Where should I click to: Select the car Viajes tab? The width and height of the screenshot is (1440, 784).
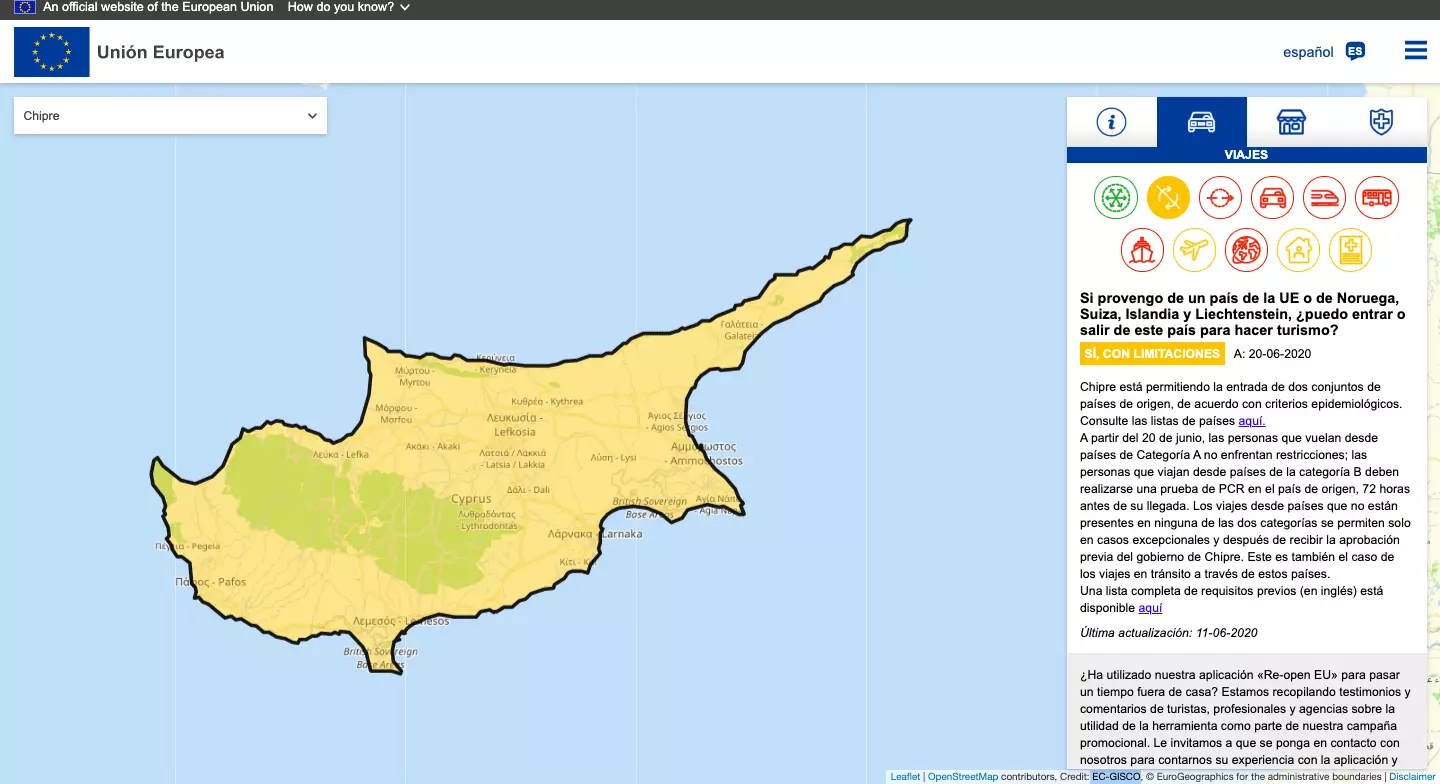click(x=1201, y=122)
